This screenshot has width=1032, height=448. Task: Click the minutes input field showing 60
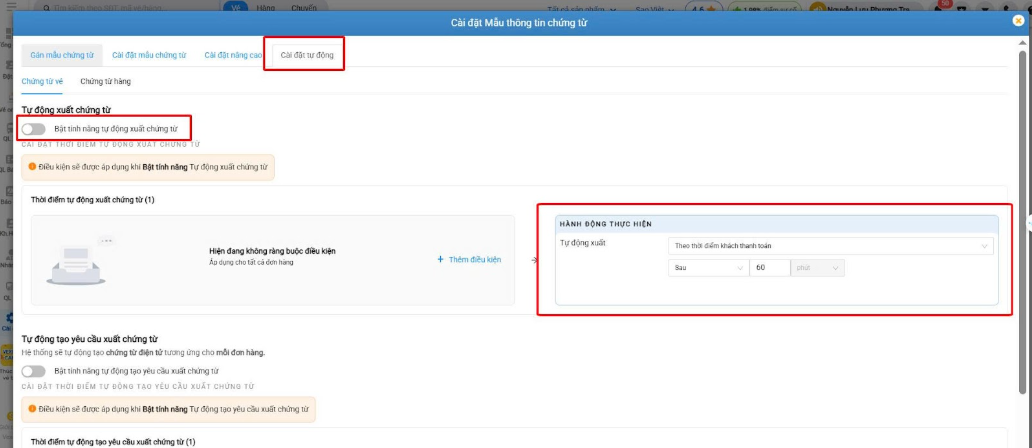tap(768, 268)
